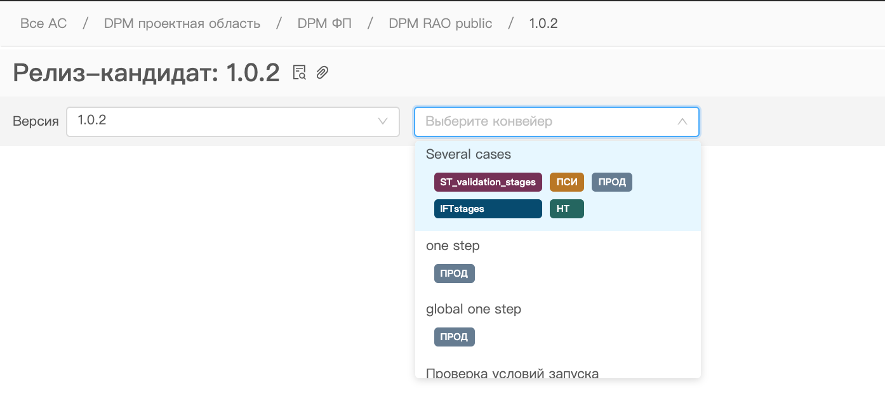
Task: Open the release document search icon
Action: (299, 72)
